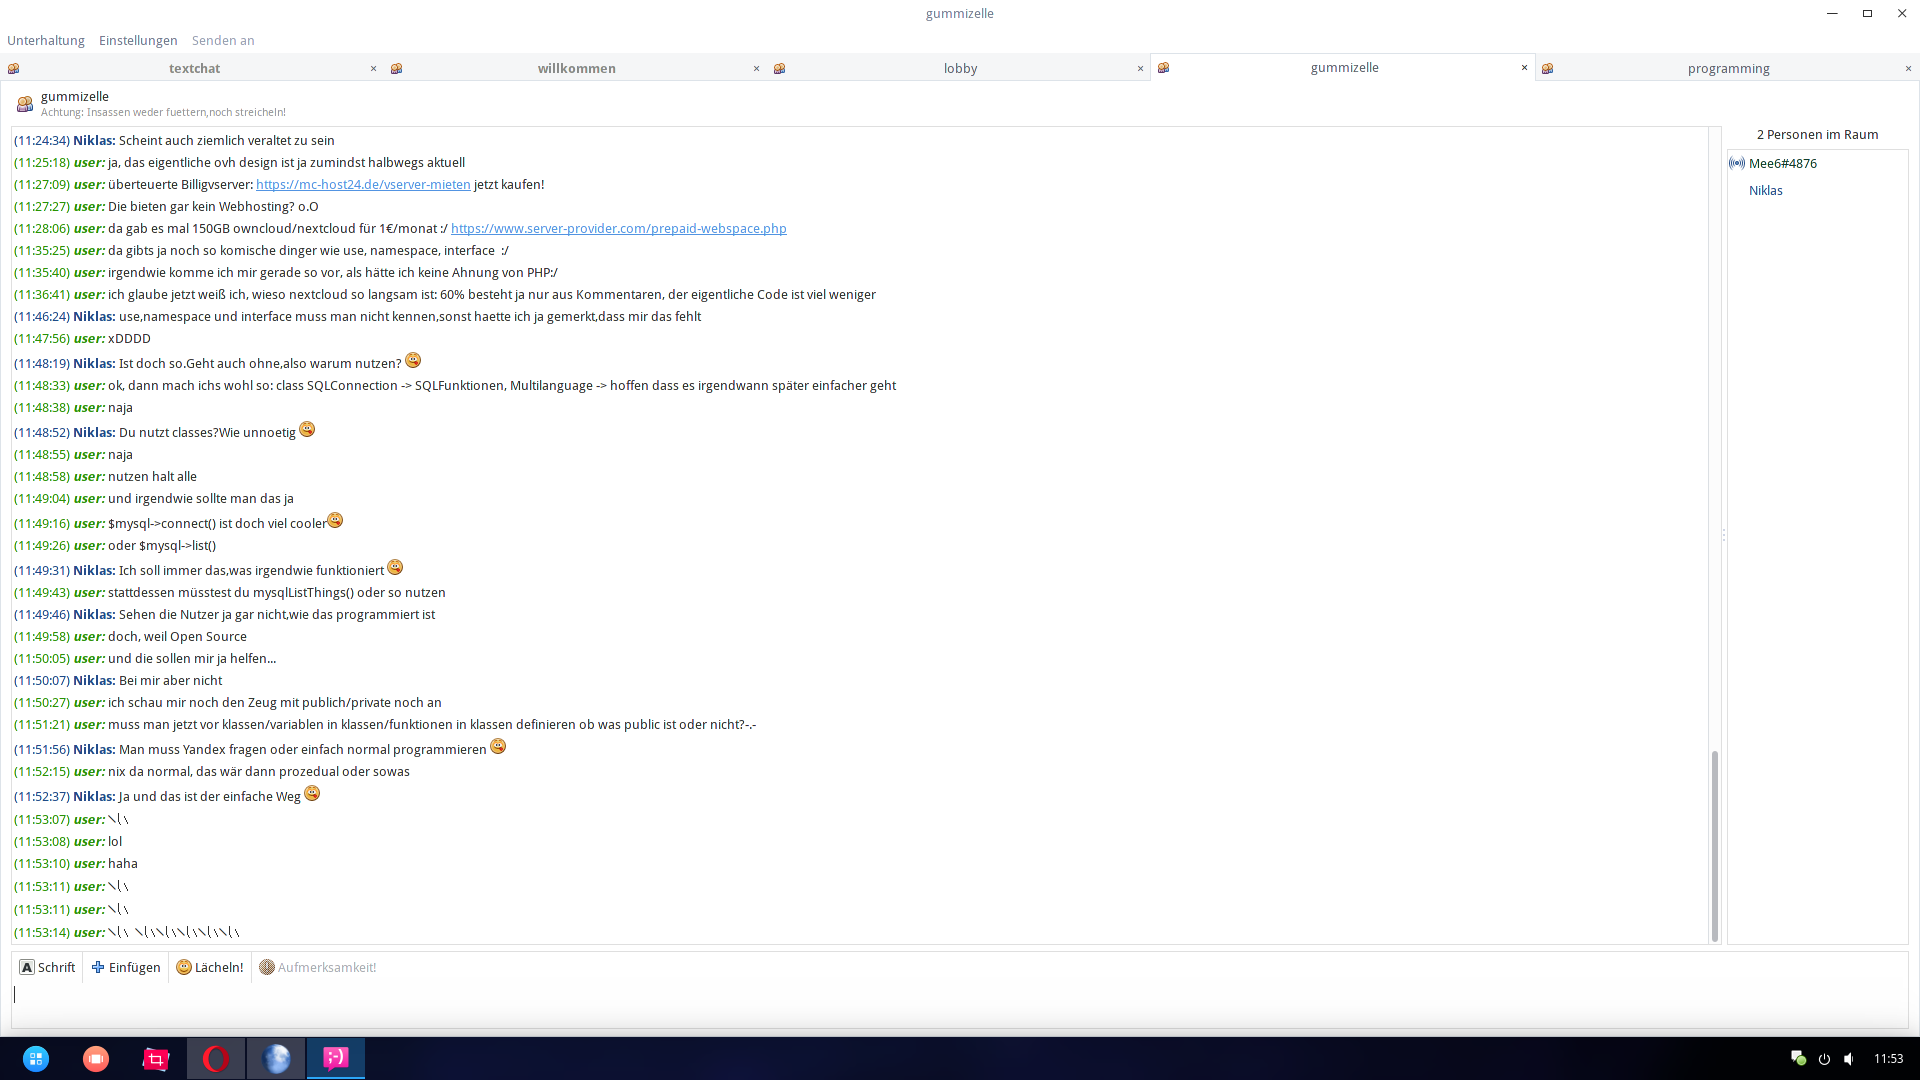The image size is (1920, 1080).
Task: Select Niklas in the participant list
Action: 1765,190
